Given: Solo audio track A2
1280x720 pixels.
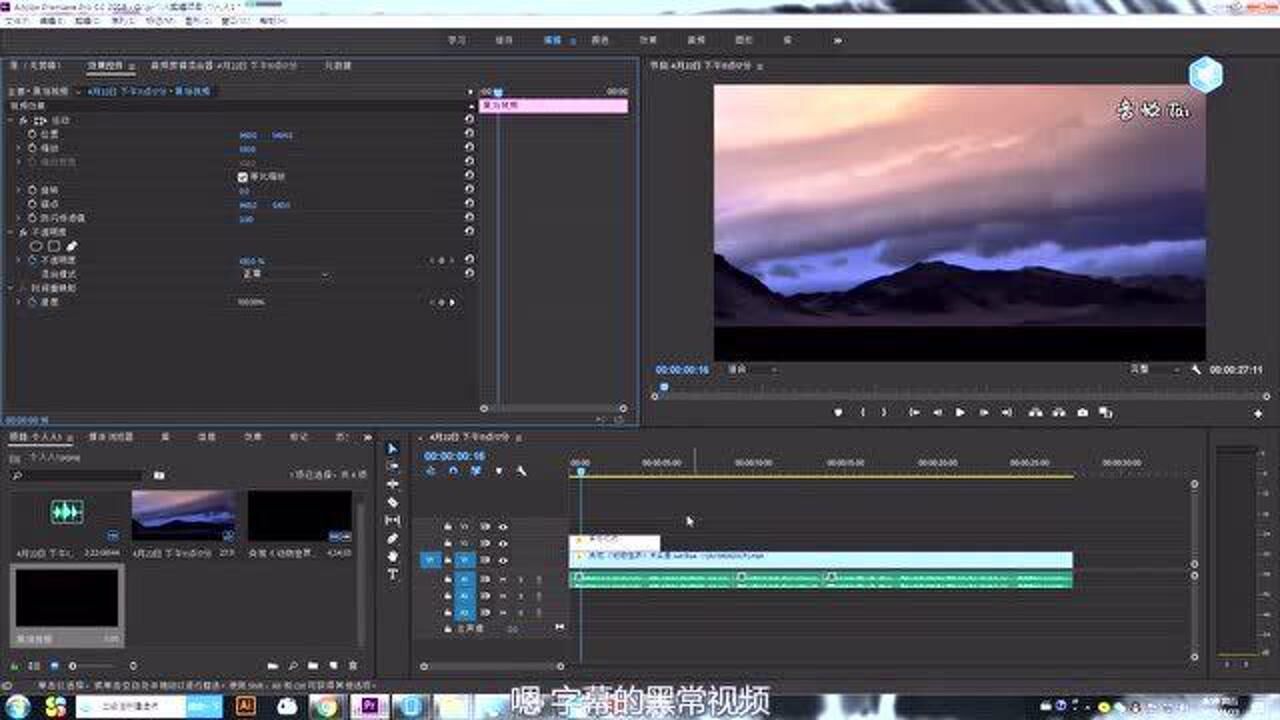Looking at the screenshot, I should [521, 596].
